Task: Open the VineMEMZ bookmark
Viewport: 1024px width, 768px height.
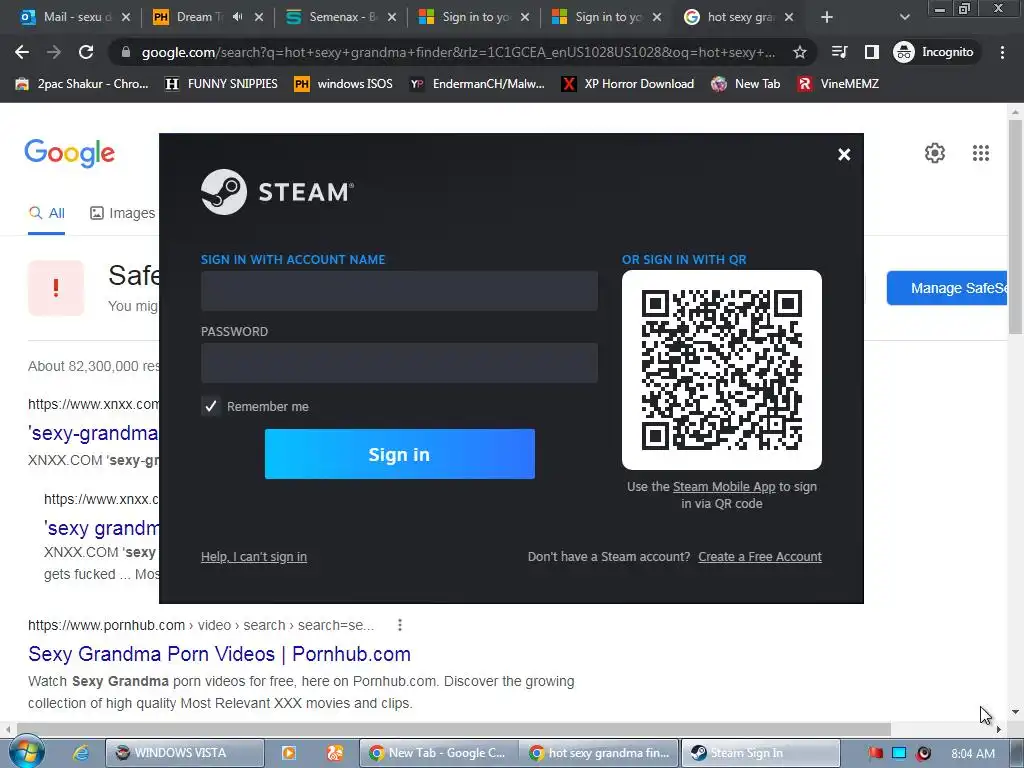Action: pyautogui.click(x=838, y=84)
